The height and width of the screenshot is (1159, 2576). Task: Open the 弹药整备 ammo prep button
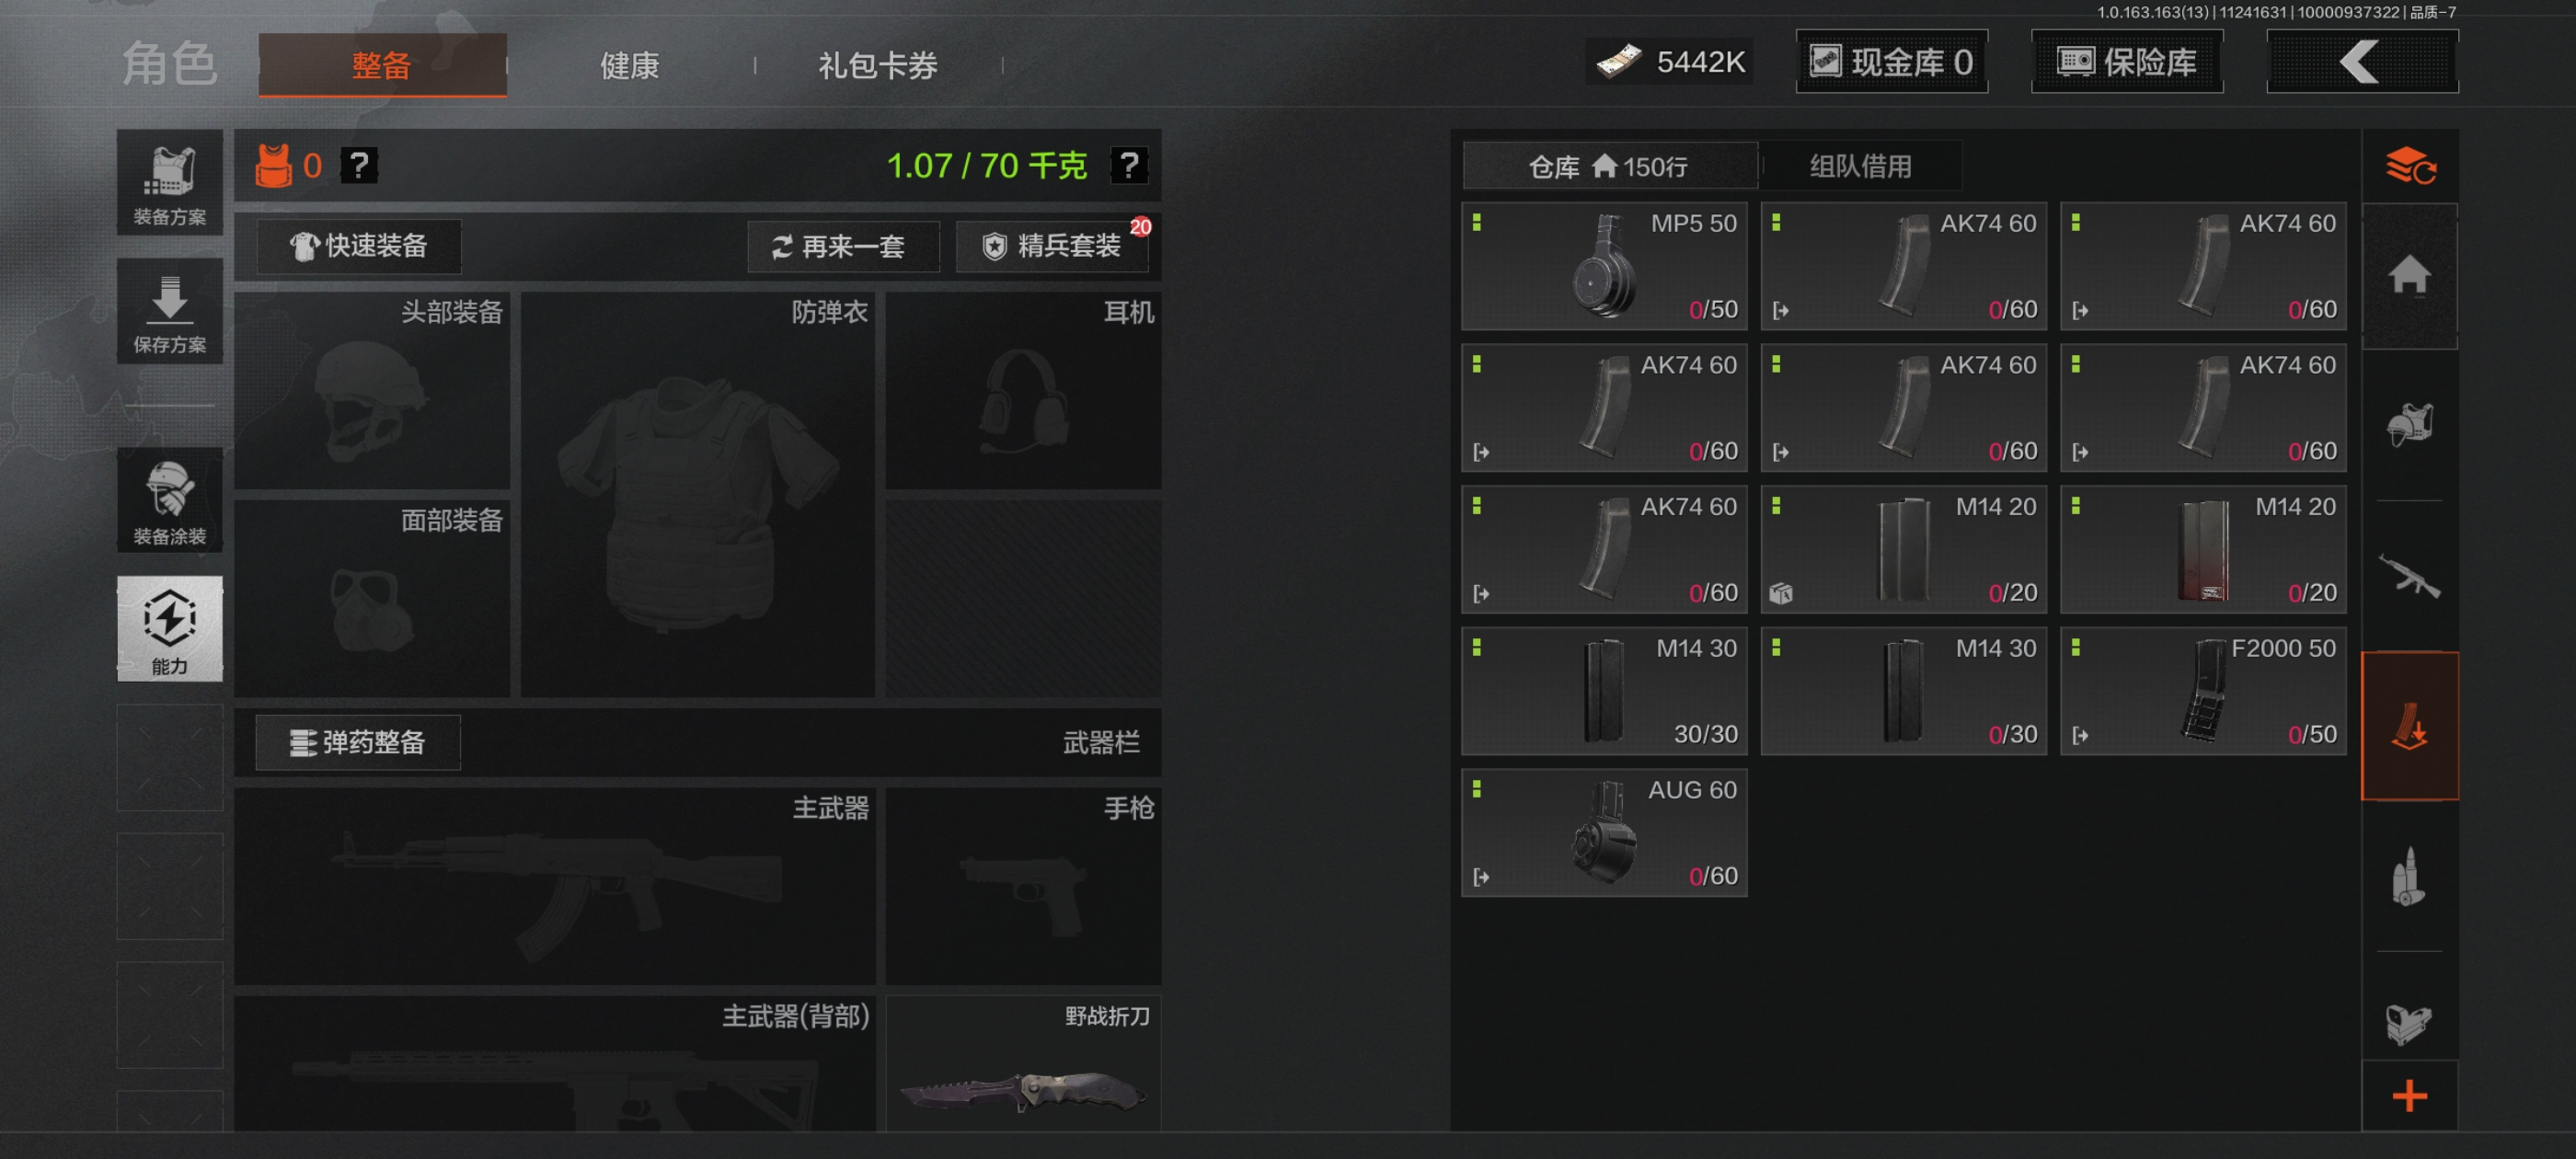(358, 742)
